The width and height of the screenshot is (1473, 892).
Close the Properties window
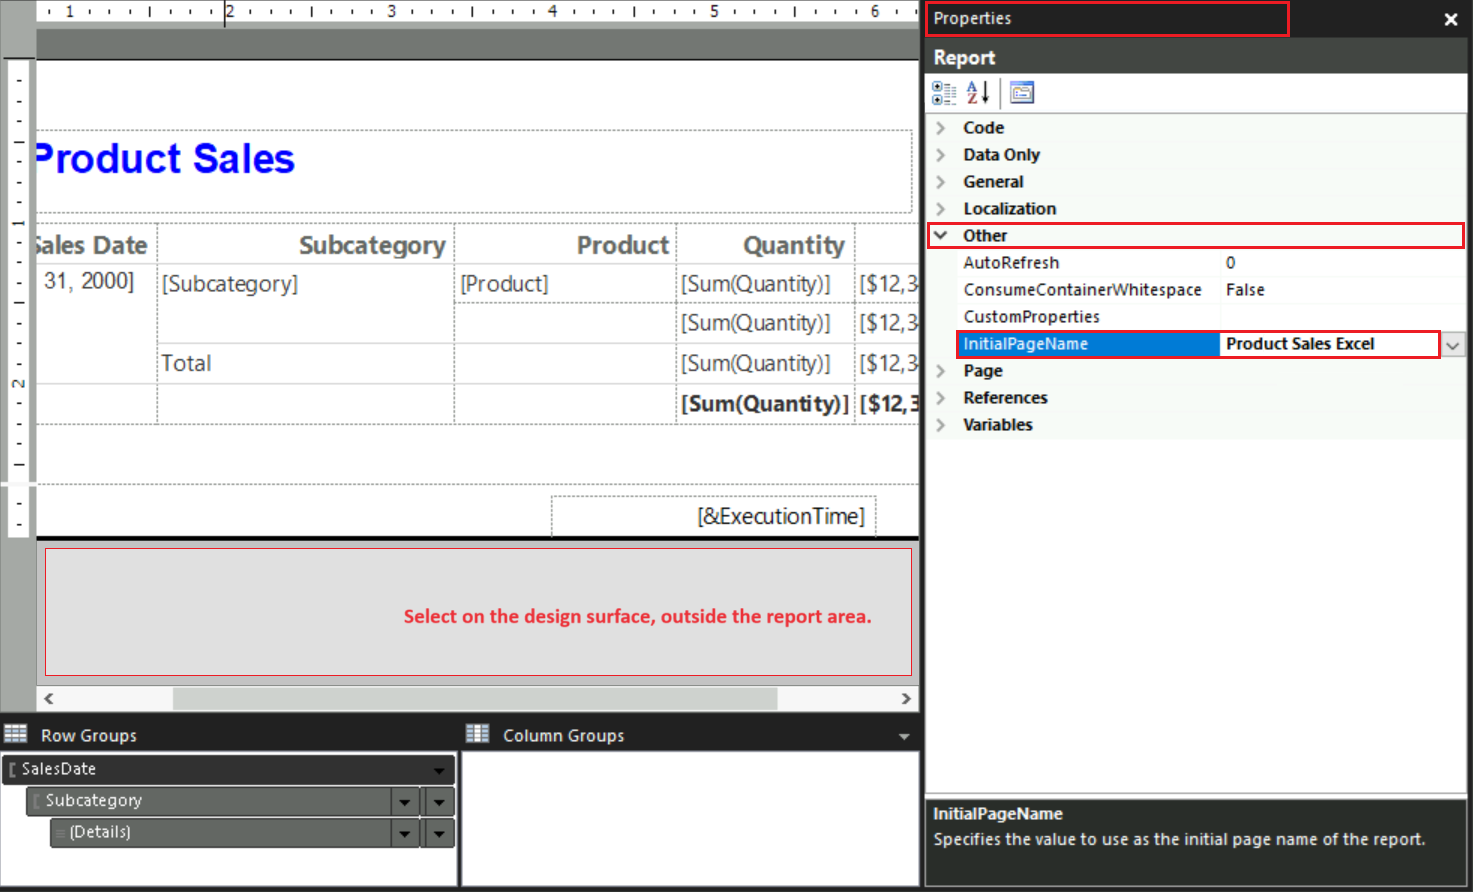pos(1451,19)
